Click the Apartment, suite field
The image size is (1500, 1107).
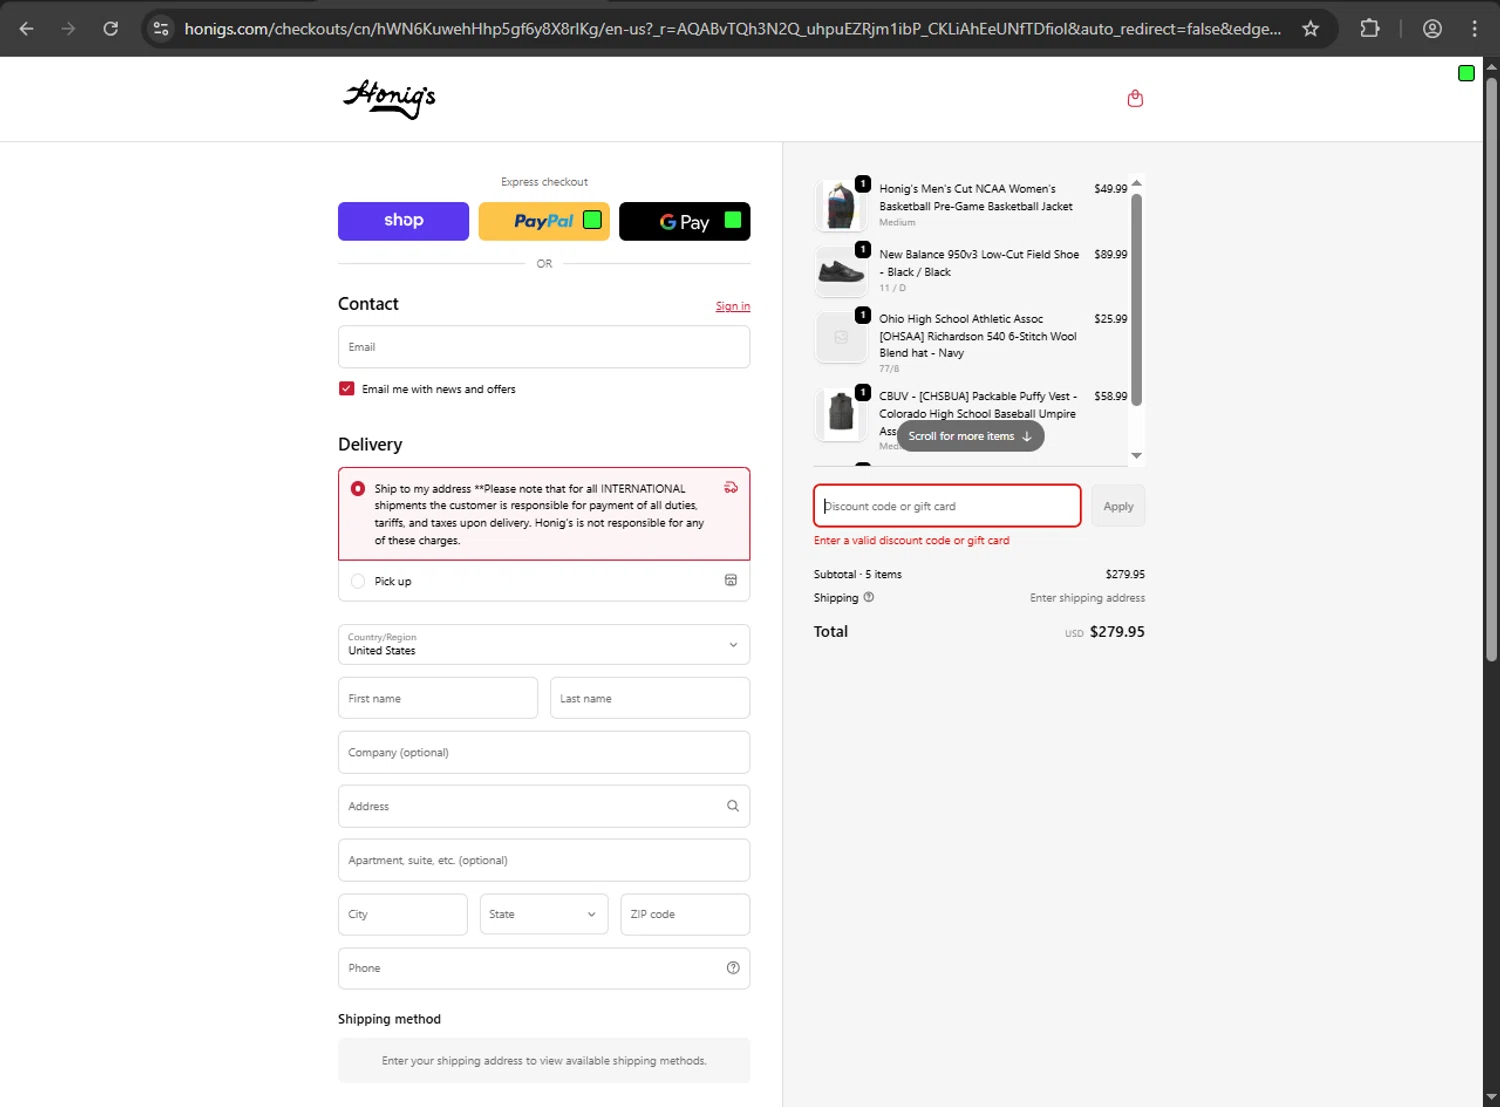tap(544, 860)
